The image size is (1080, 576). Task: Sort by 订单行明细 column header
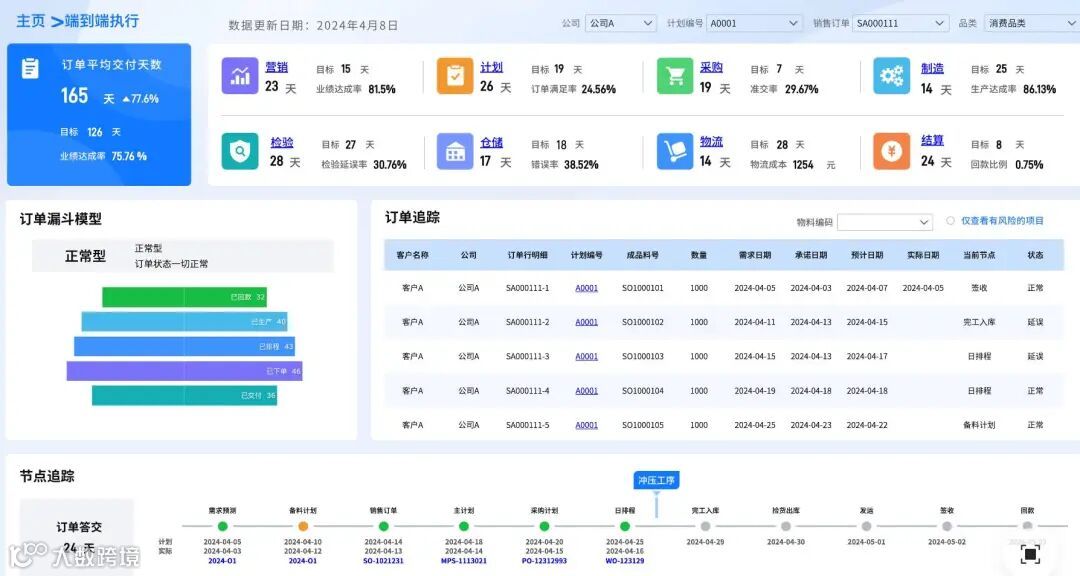point(527,255)
